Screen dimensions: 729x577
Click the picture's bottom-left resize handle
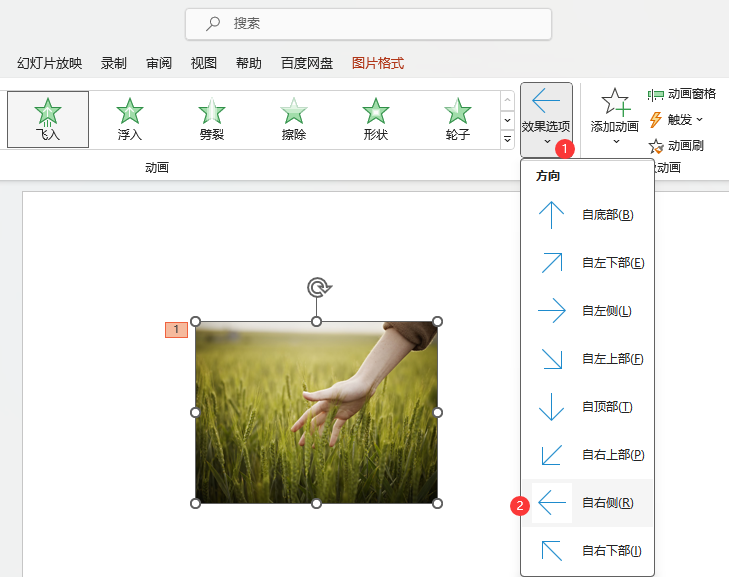(x=196, y=503)
